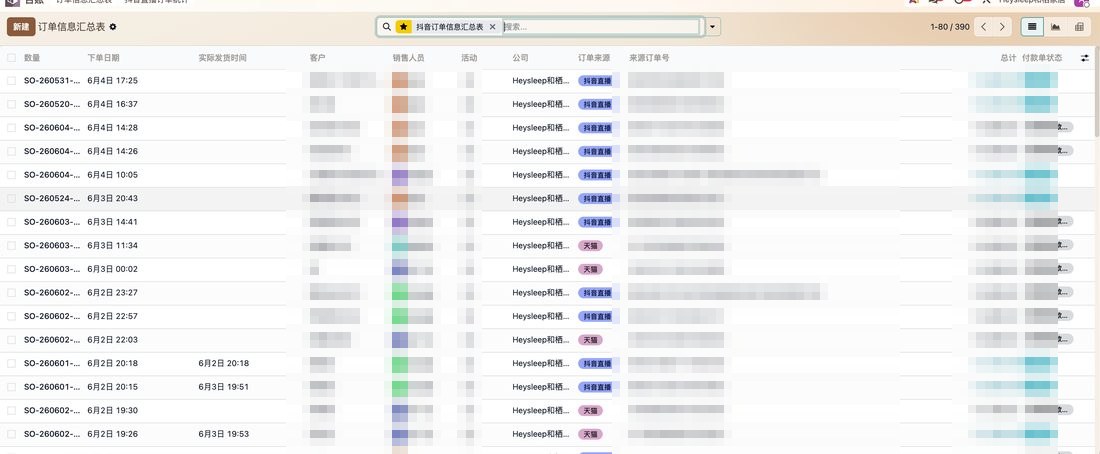Click the 新建 button
The height and width of the screenshot is (454, 1100).
21,27
